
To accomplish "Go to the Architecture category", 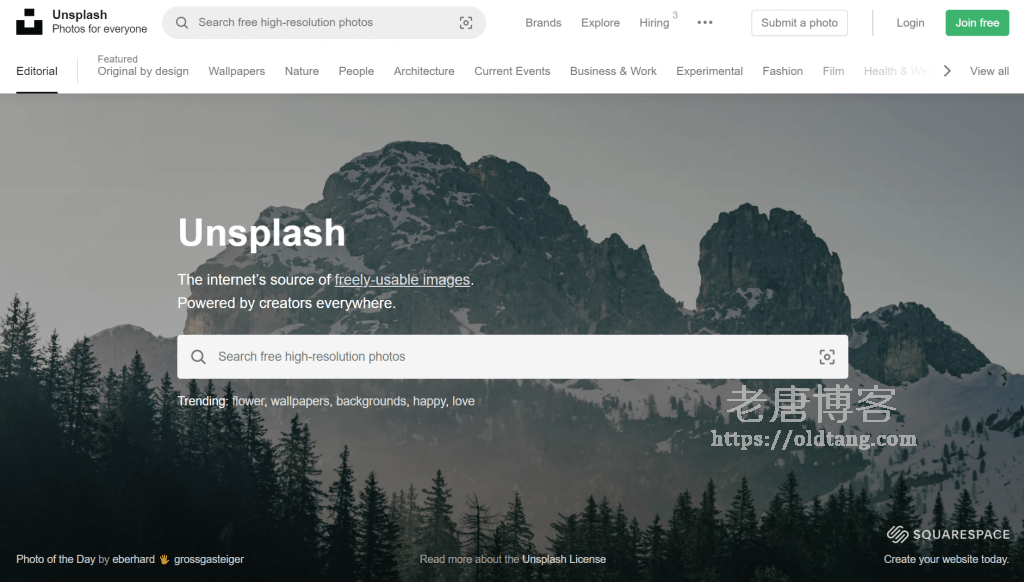I will pos(424,71).
